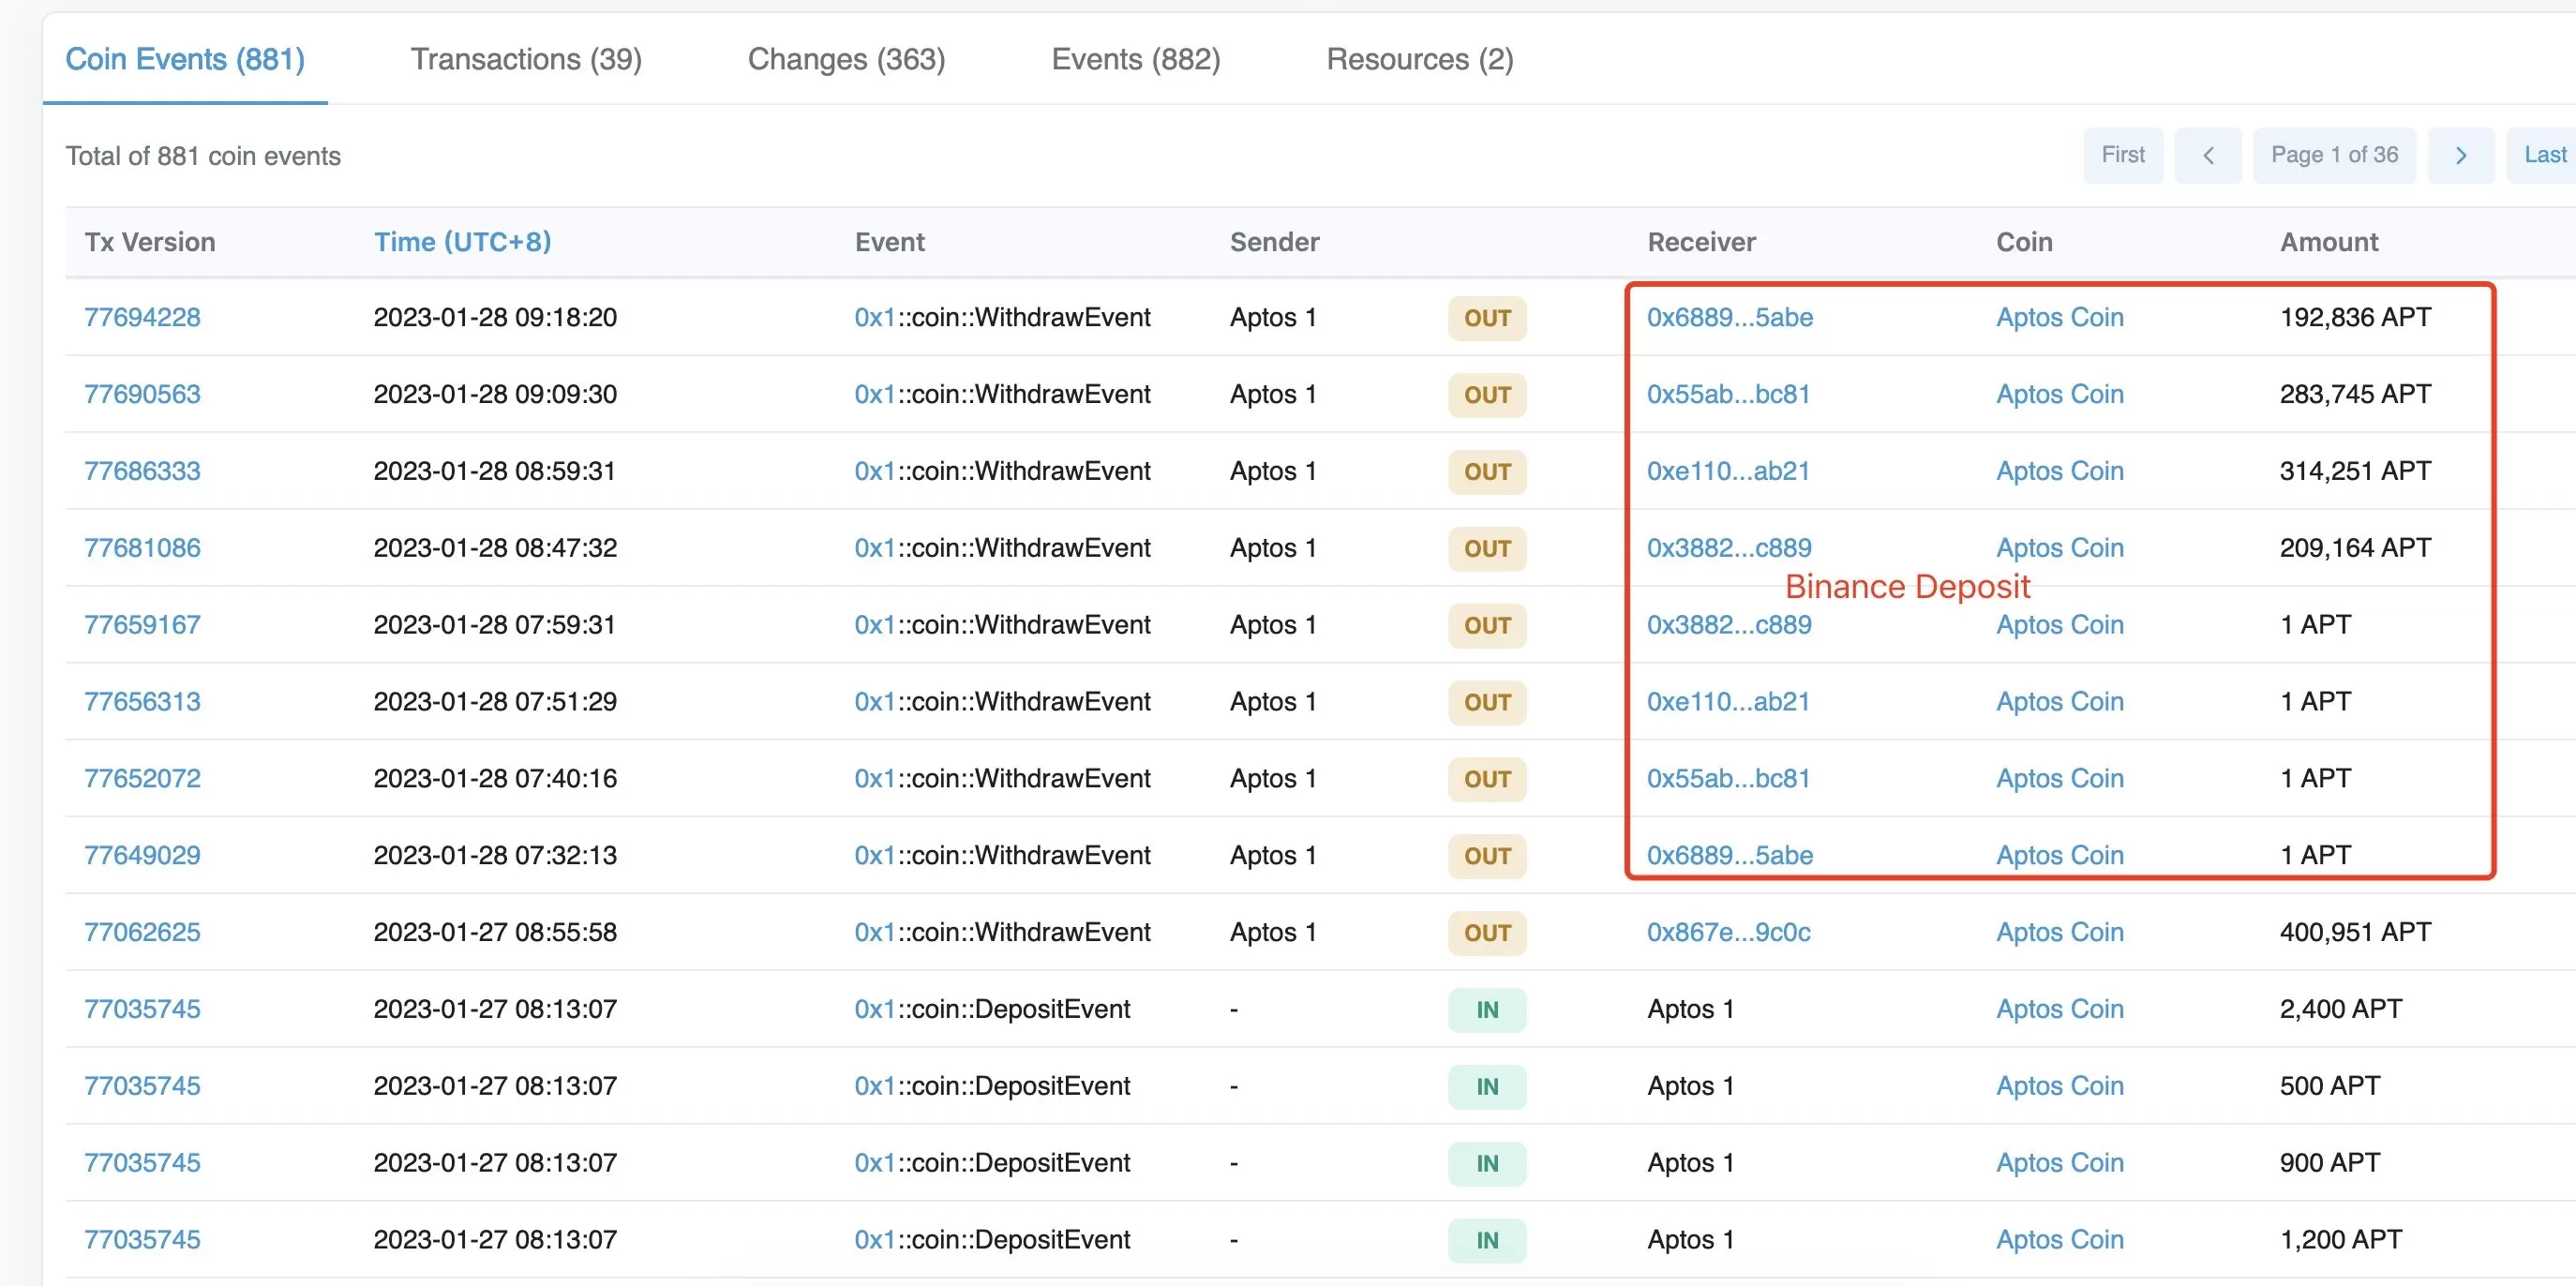Screen dimensions: 2576x1286
Task: Click the First page button
Action: click(2122, 155)
